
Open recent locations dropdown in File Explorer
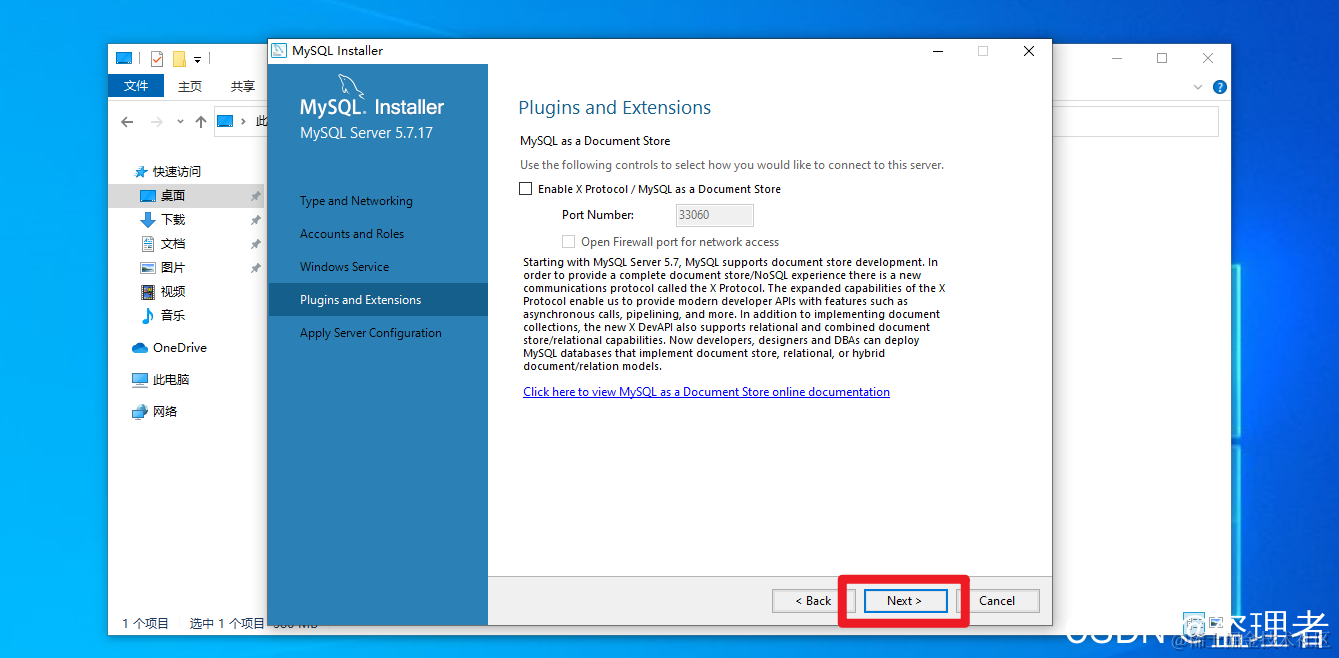(x=180, y=122)
